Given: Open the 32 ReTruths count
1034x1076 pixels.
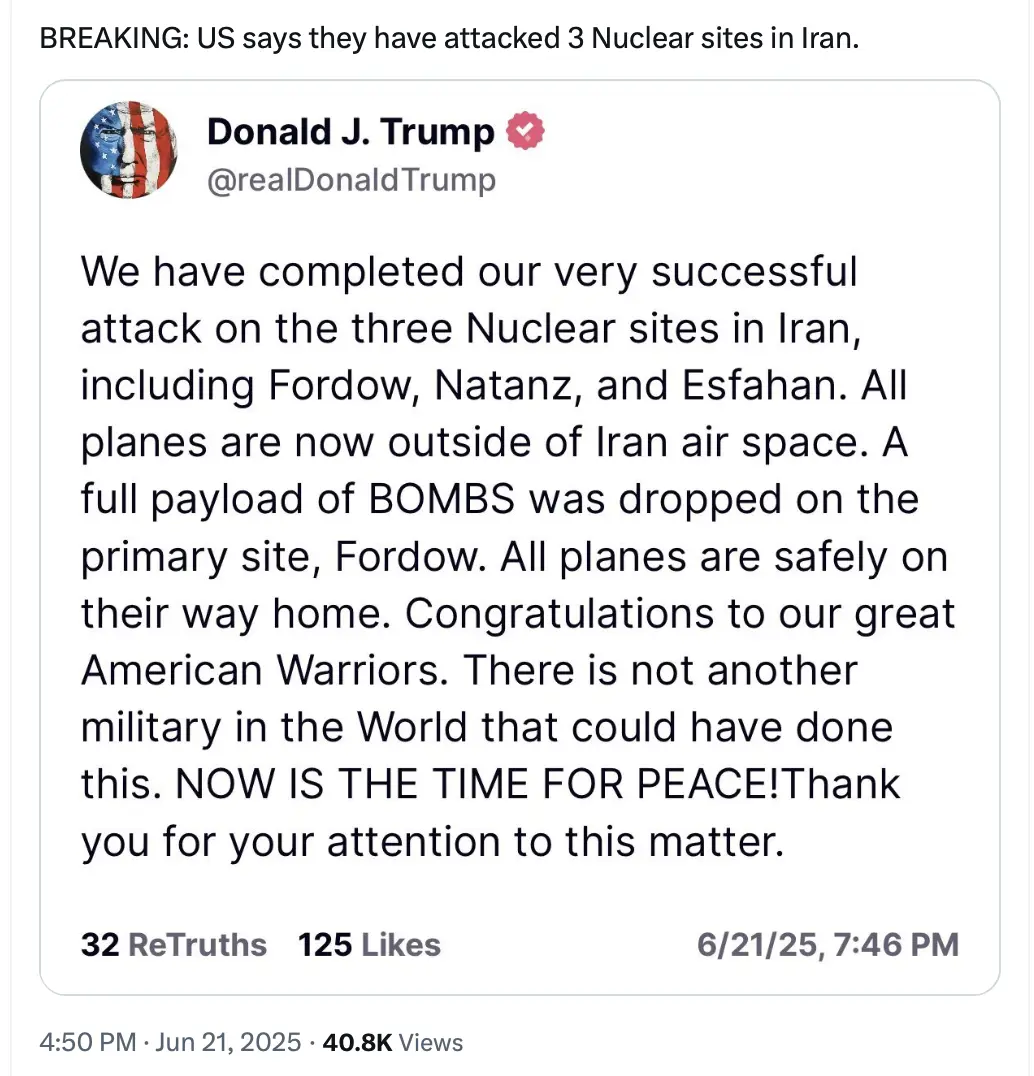Looking at the screenshot, I should [173, 945].
